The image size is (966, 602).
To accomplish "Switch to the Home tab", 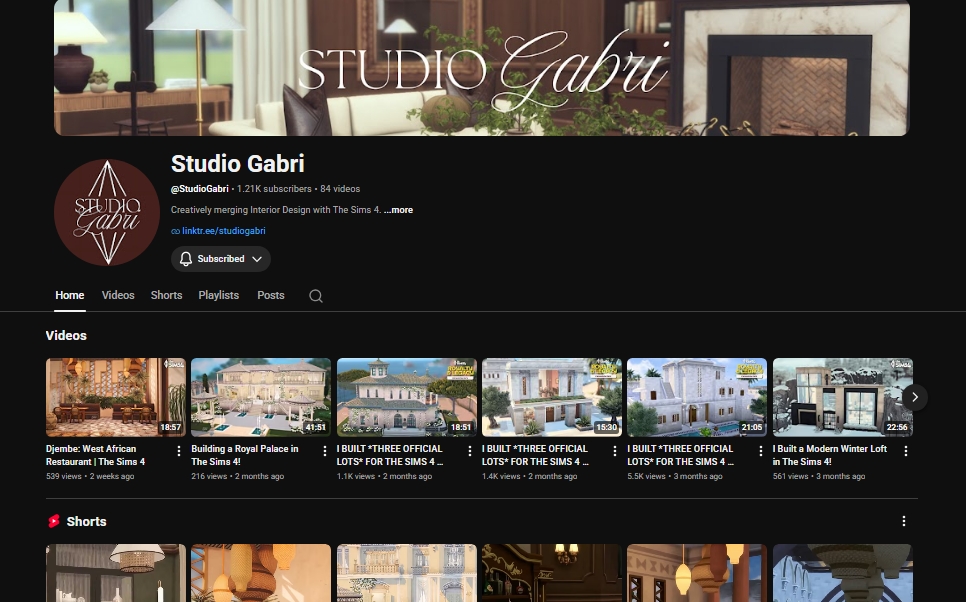I will [70, 295].
